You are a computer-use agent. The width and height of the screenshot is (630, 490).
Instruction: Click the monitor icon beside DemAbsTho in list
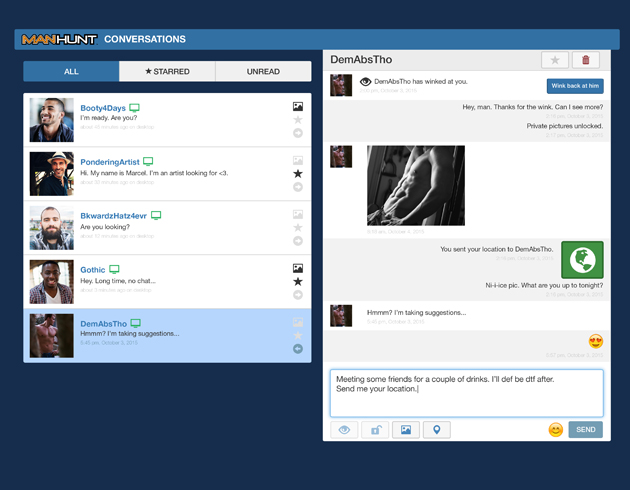pyautogui.click(x=136, y=323)
